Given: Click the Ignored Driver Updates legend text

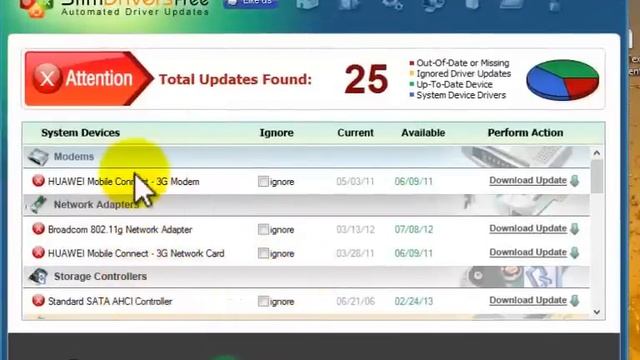Looking at the screenshot, I should pos(464,73).
